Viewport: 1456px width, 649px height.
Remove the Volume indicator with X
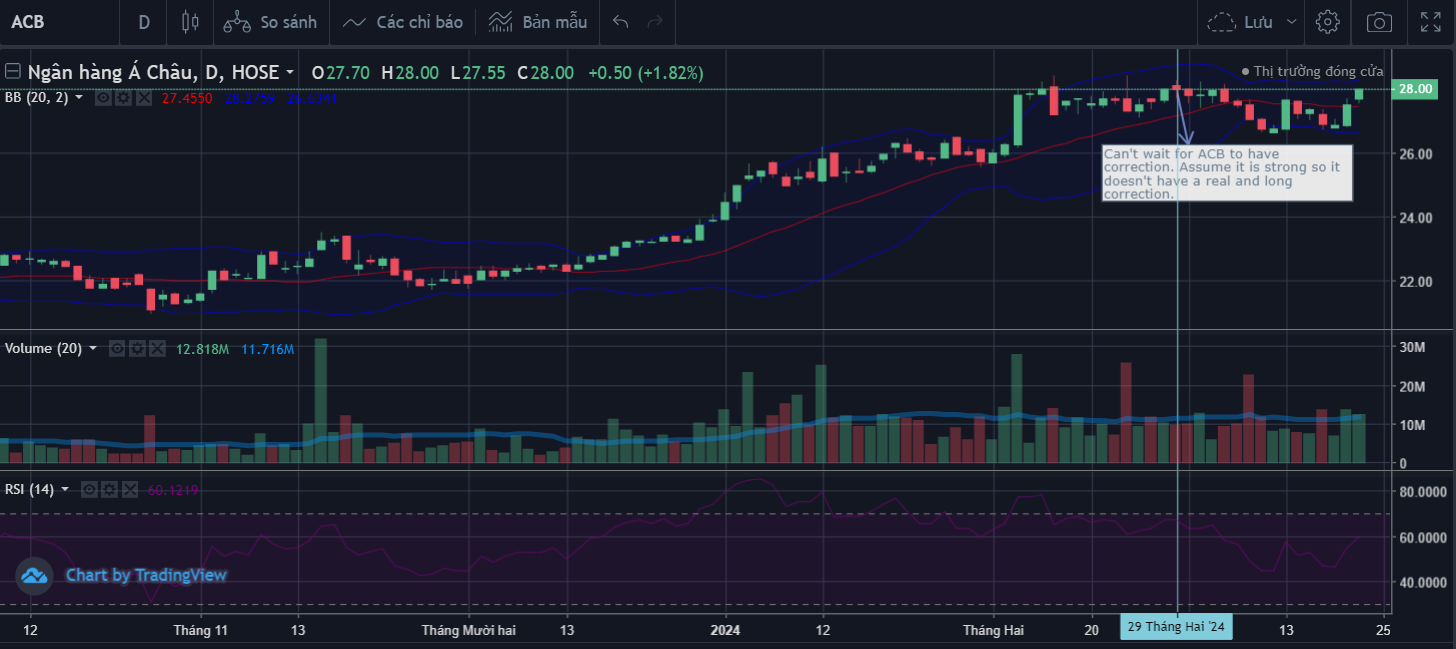coord(157,348)
